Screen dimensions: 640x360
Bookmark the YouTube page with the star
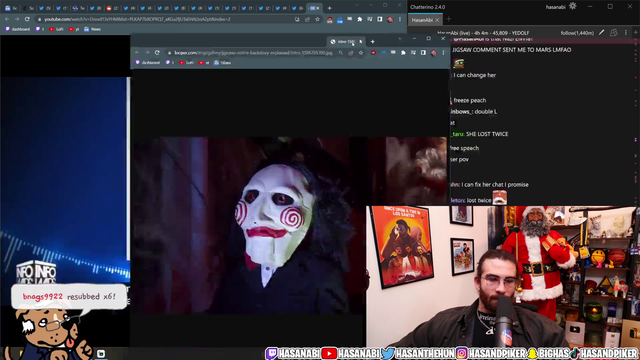click(x=317, y=19)
